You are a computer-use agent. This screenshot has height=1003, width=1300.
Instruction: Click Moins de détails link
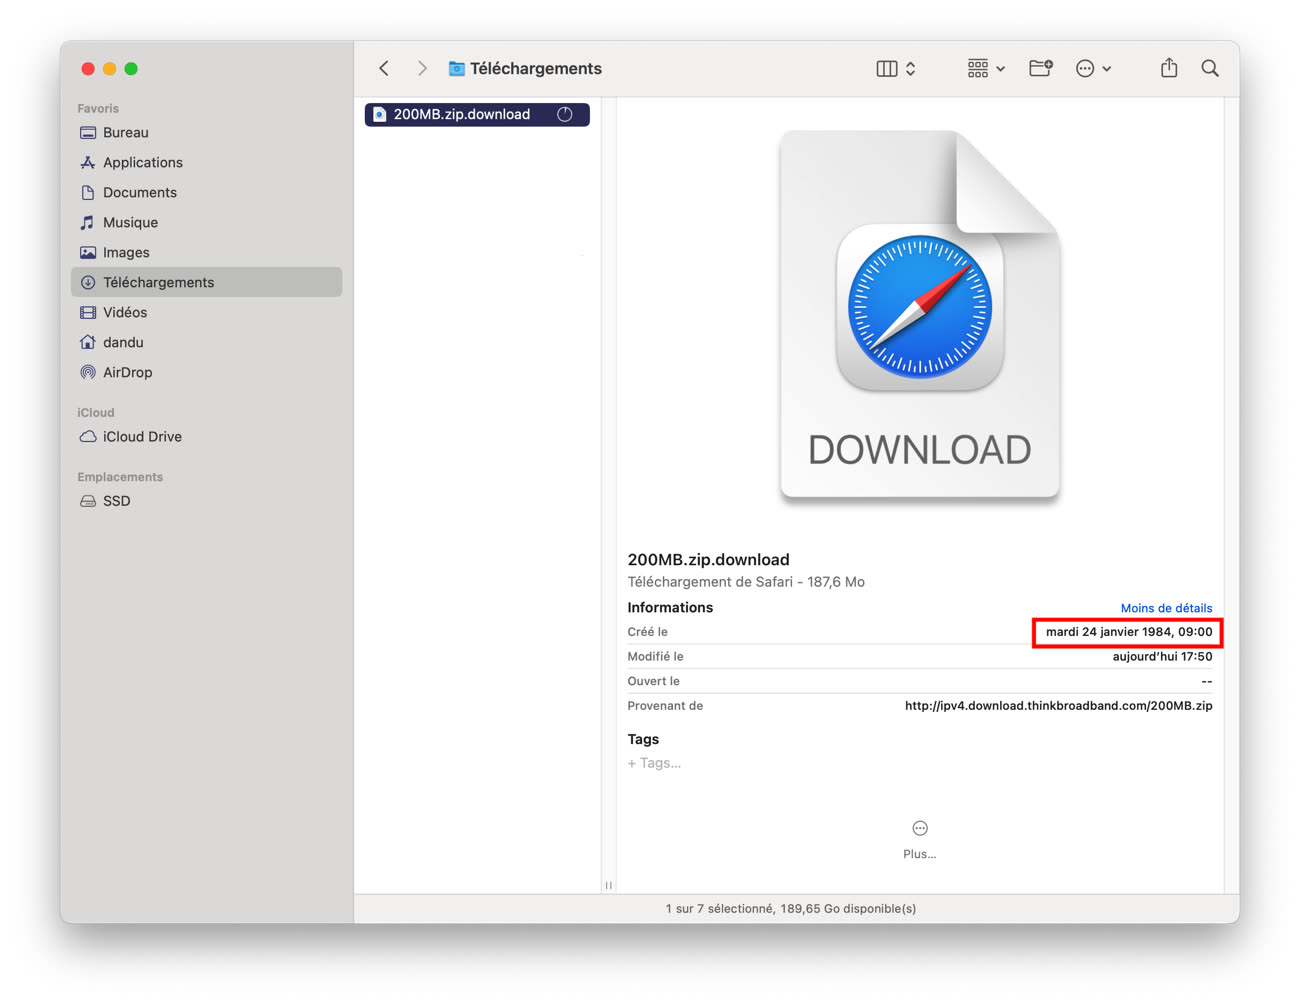(x=1166, y=608)
